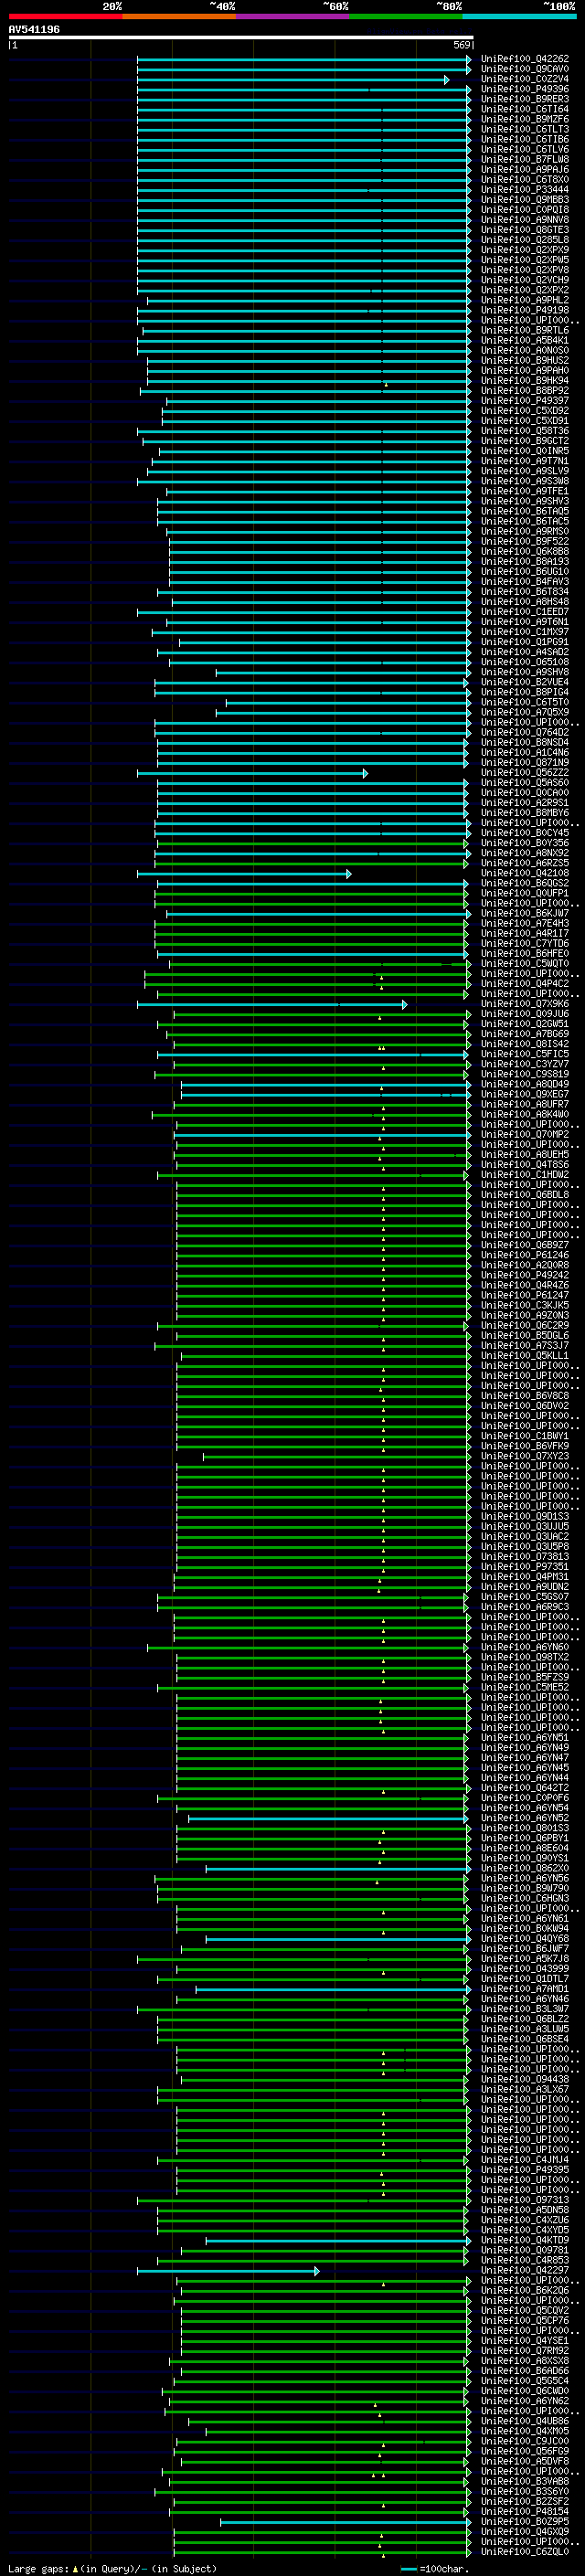585x2576 pixels.
Task: Click label UniRef100_Q871N9
Action: (x=524, y=763)
